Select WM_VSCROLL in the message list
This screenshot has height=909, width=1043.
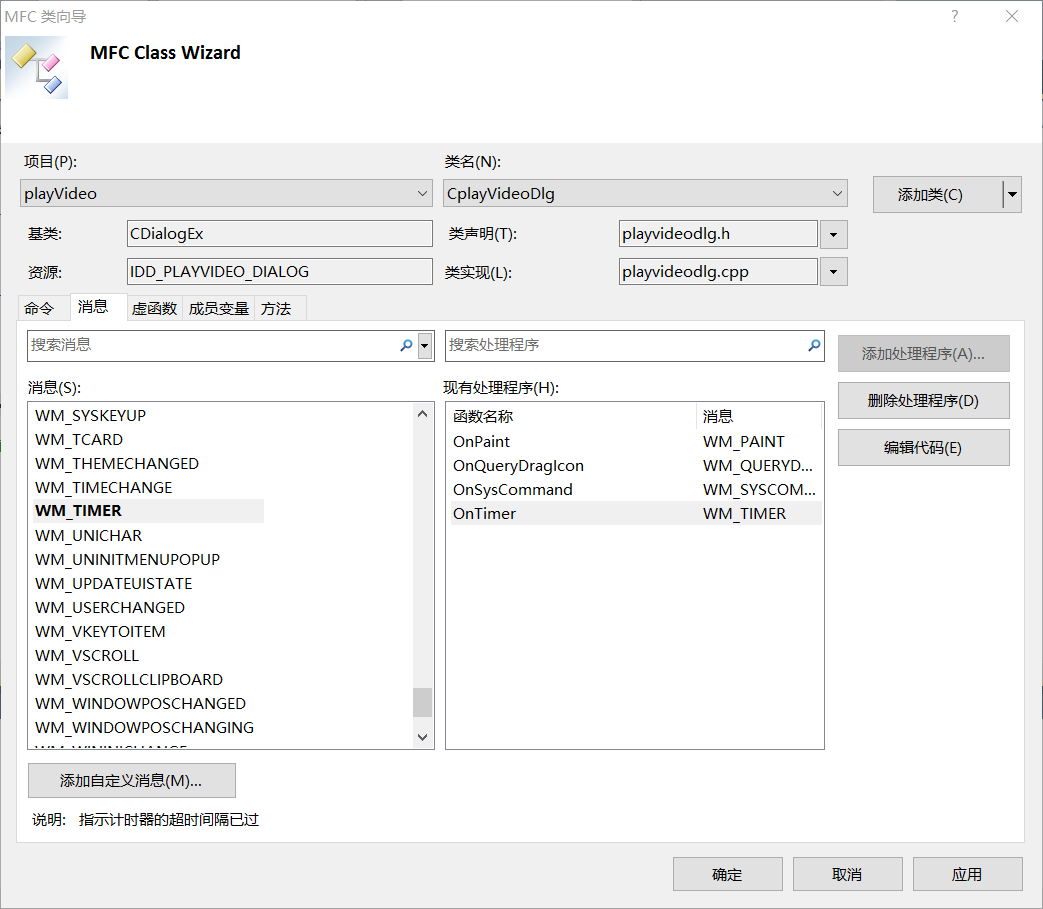tap(86, 655)
